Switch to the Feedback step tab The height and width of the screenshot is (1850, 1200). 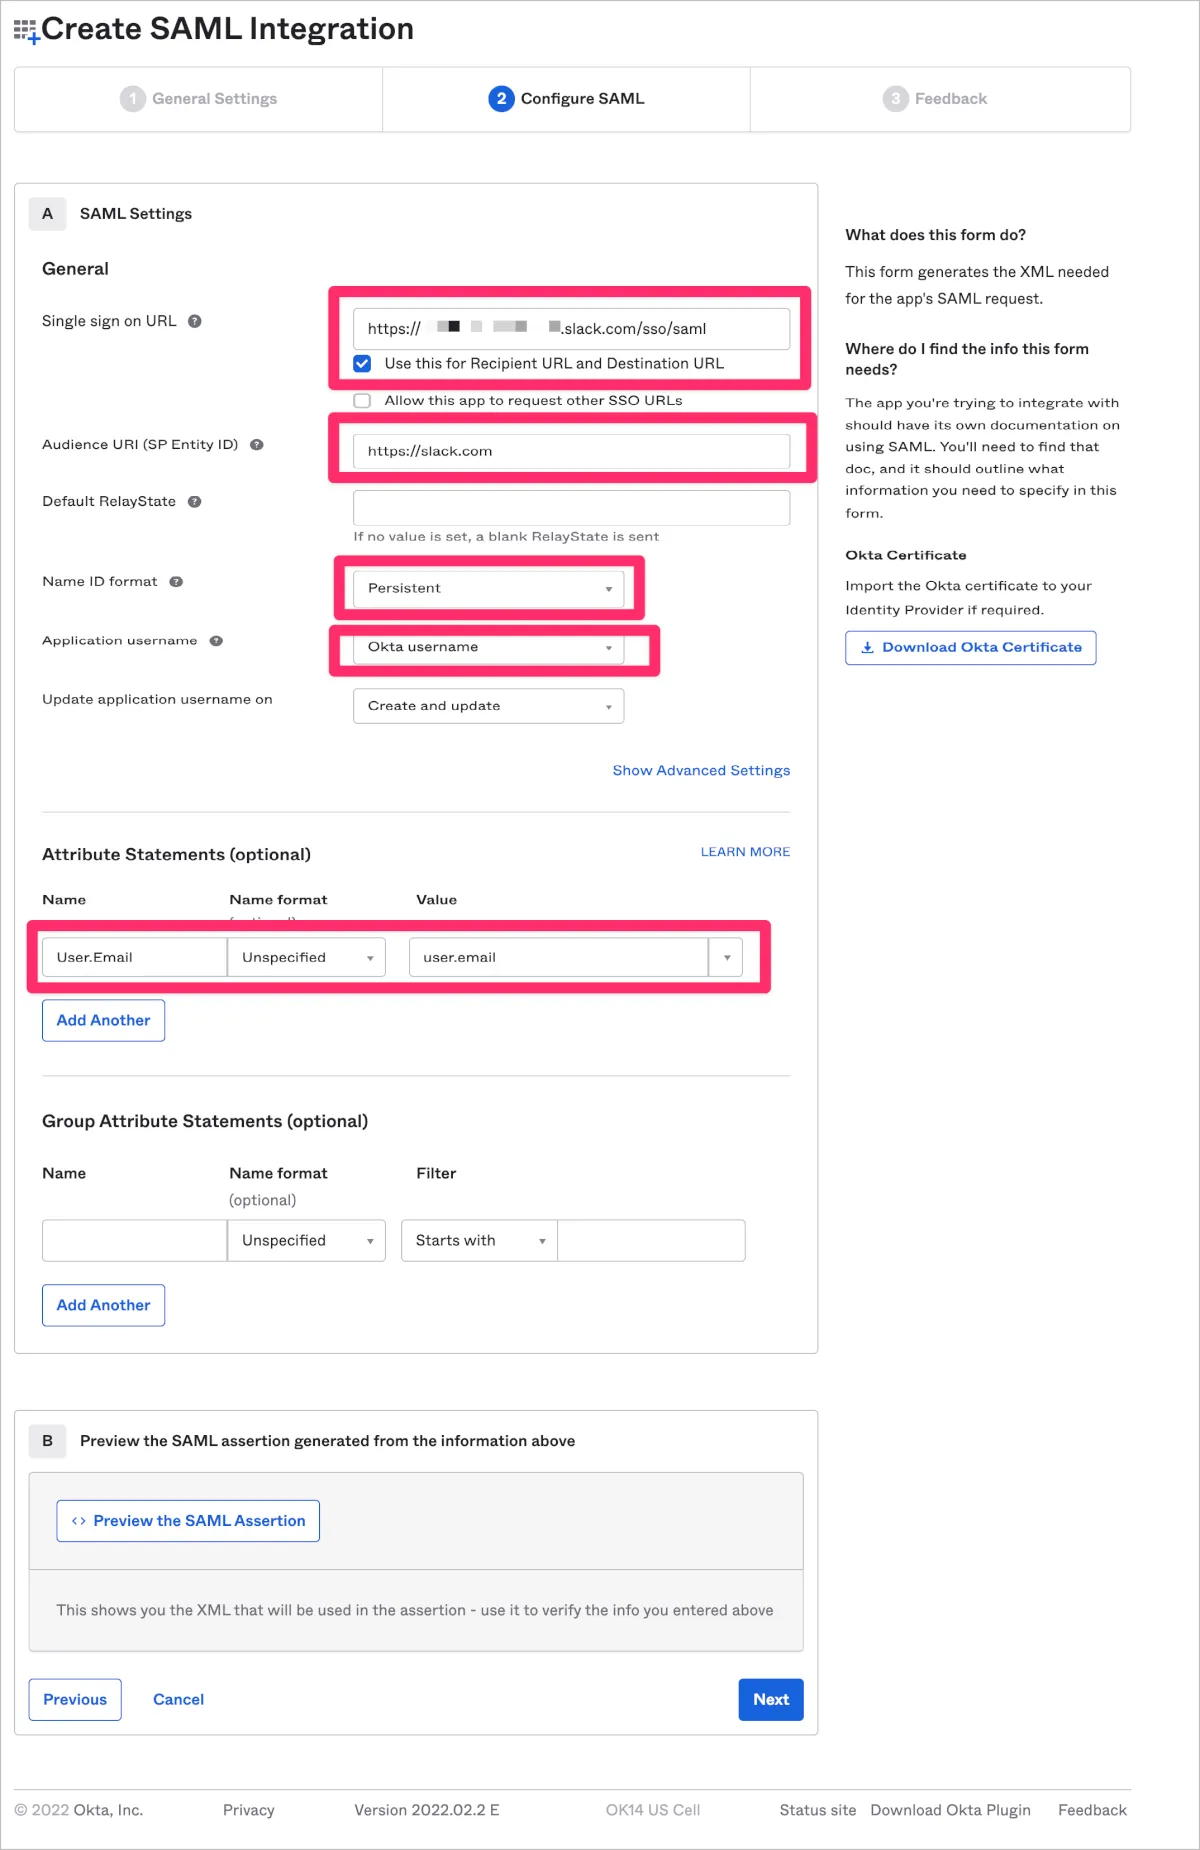point(936,99)
